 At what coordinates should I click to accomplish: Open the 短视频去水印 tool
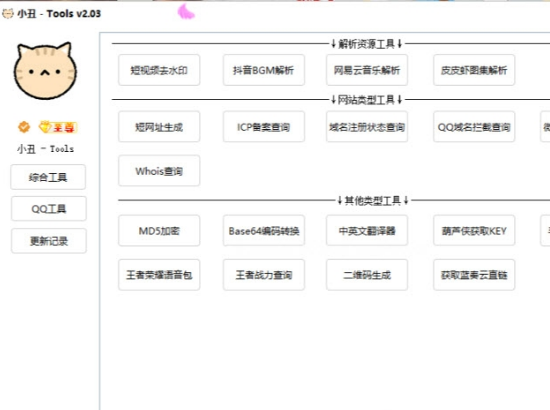[159, 70]
